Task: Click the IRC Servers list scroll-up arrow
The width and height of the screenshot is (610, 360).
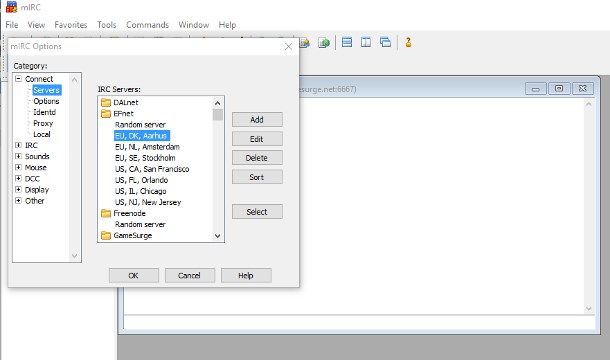Action: point(217,103)
